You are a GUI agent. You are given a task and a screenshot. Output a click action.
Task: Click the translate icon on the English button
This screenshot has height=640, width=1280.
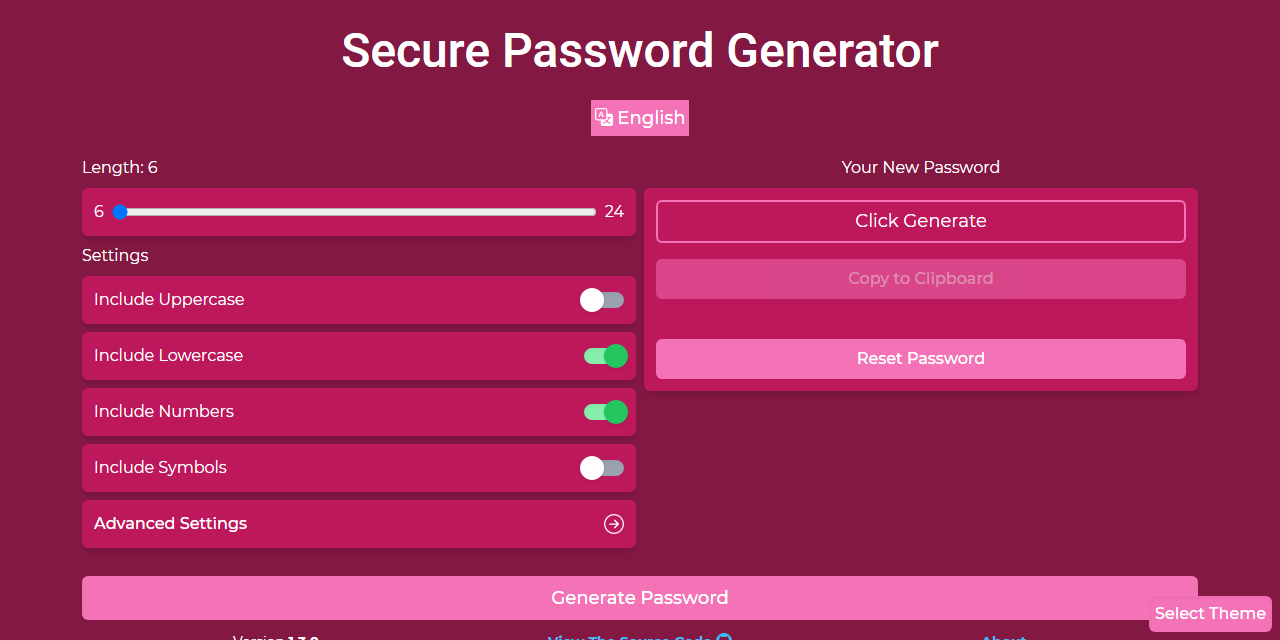pyautogui.click(x=603, y=117)
